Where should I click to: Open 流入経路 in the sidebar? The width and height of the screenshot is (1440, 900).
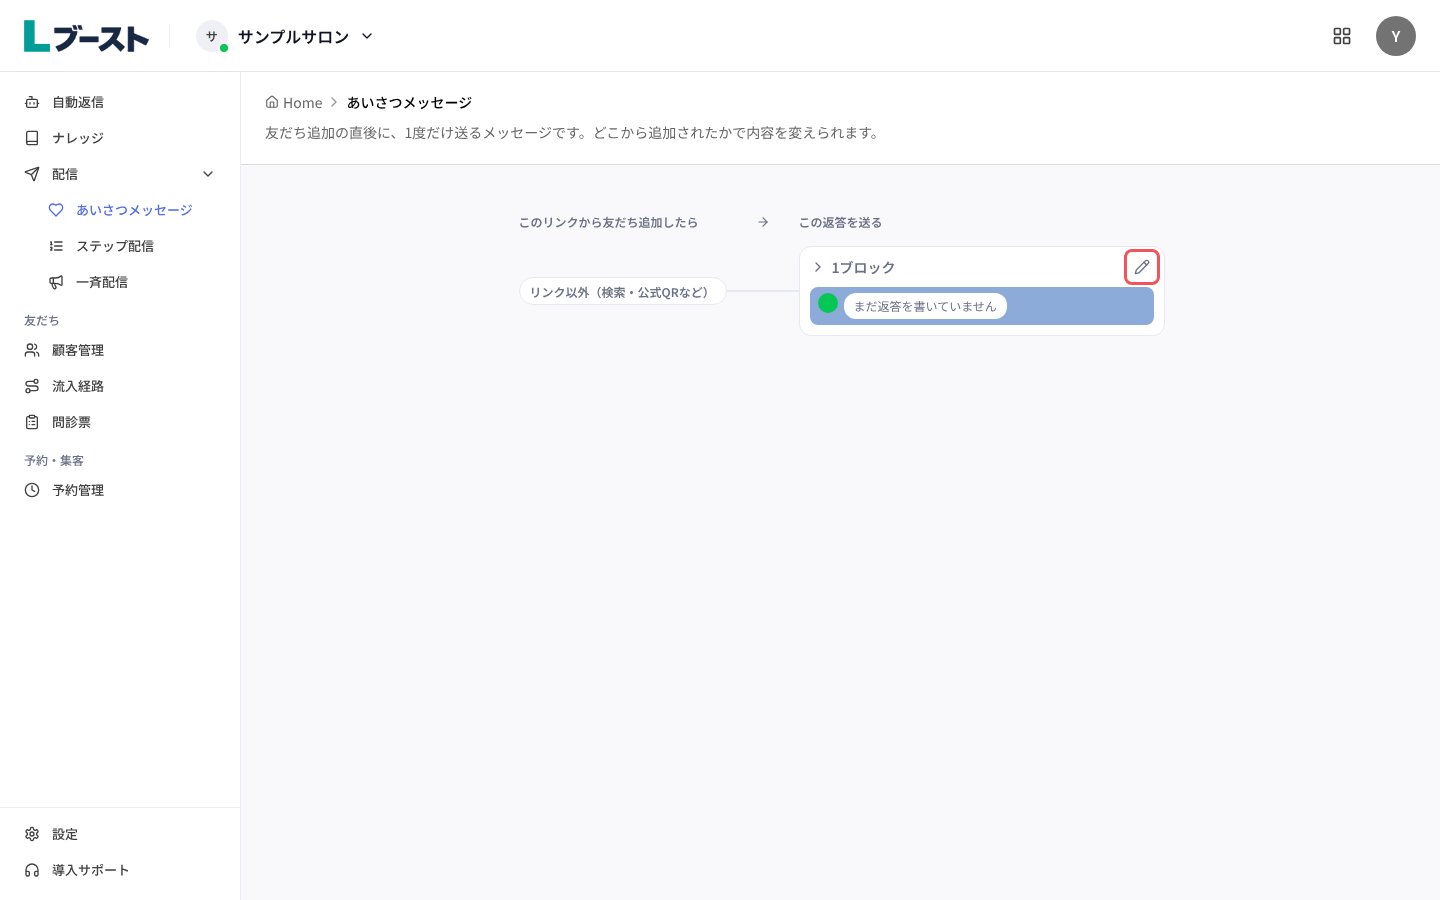click(x=120, y=386)
